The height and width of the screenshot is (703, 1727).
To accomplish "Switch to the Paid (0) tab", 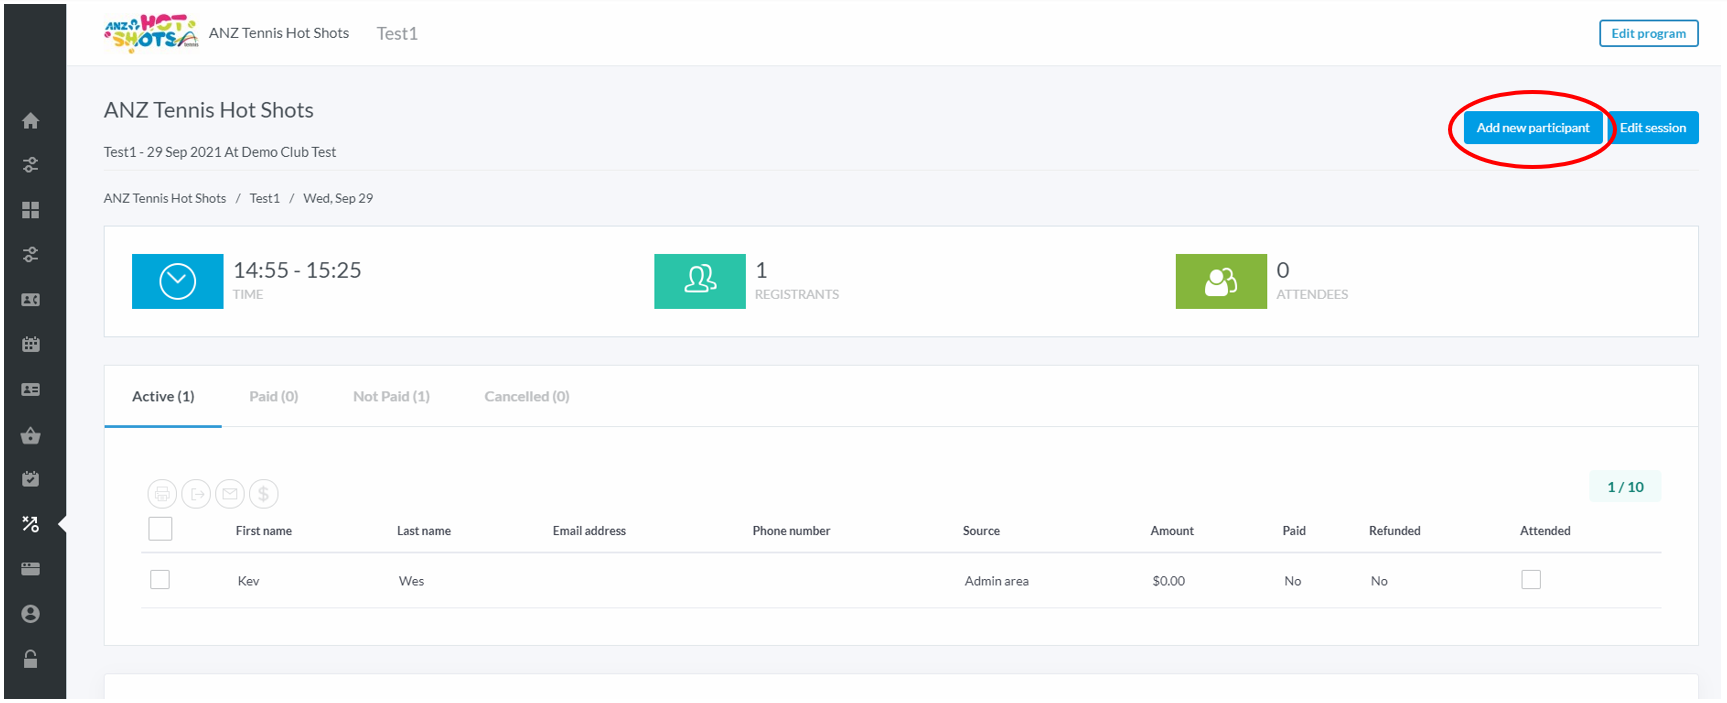I will point(274,397).
